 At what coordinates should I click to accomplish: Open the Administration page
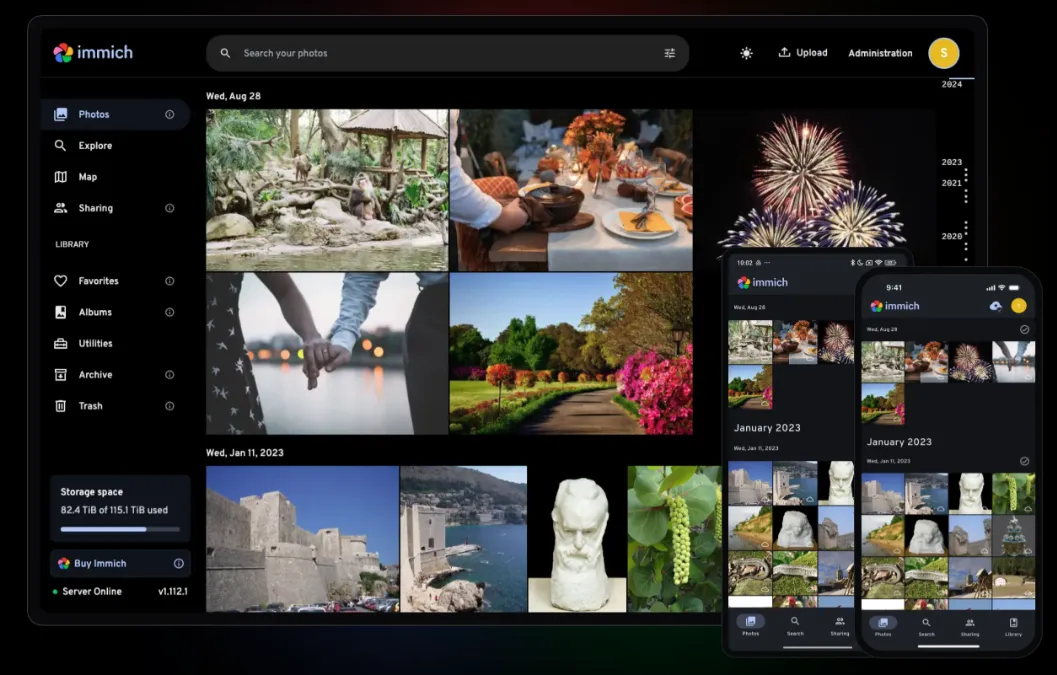[880, 53]
